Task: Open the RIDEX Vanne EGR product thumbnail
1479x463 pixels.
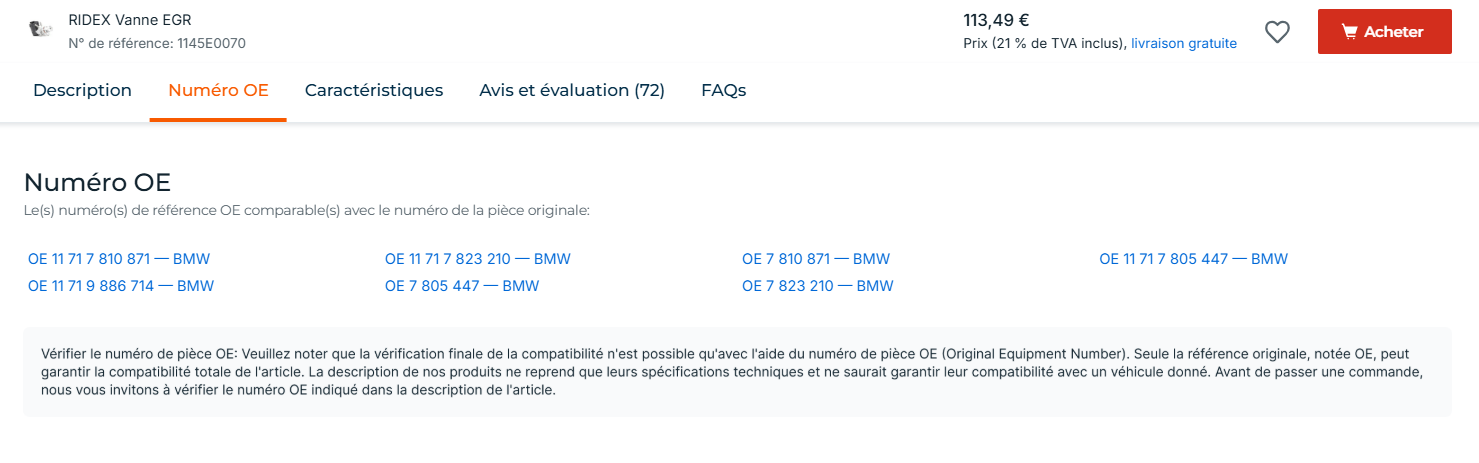Action: tap(41, 30)
